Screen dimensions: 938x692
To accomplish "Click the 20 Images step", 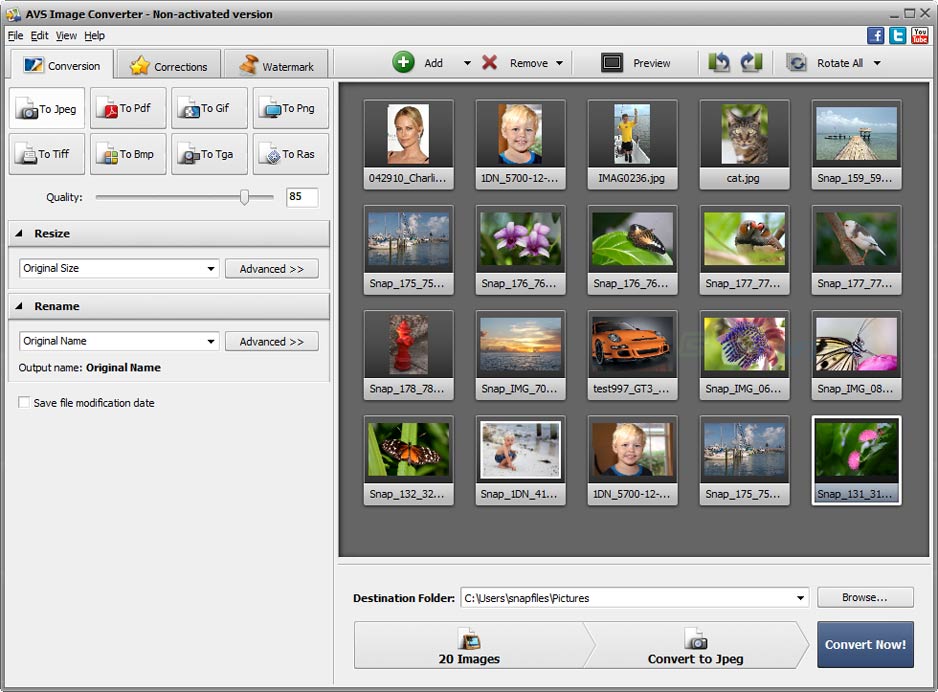I will (x=469, y=645).
